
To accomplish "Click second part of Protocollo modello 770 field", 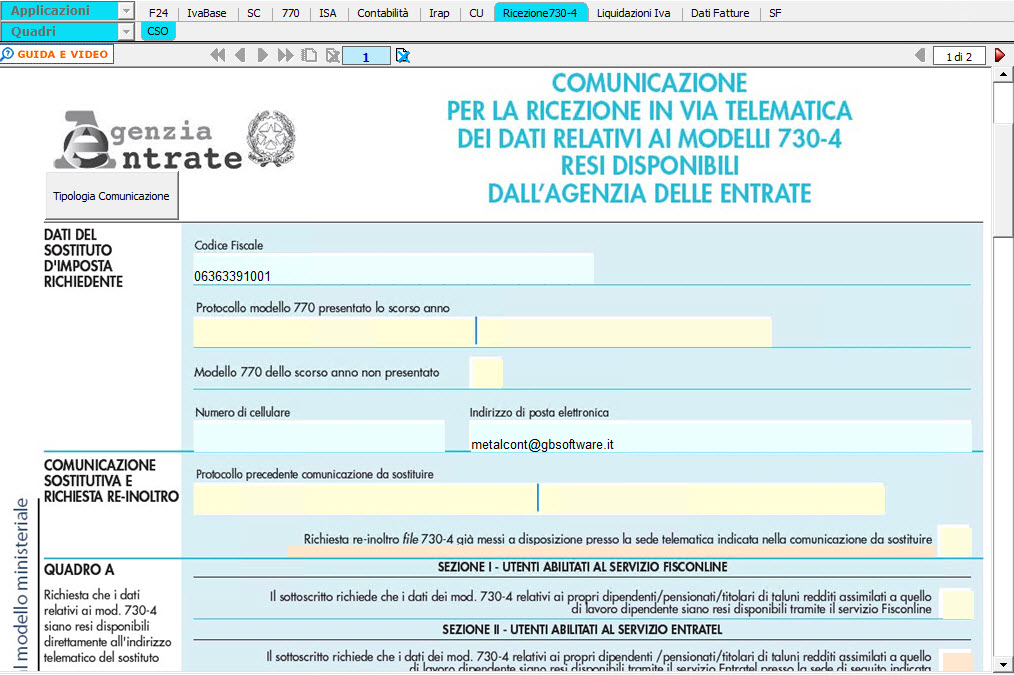I will pyautogui.click(x=625, y=331).
